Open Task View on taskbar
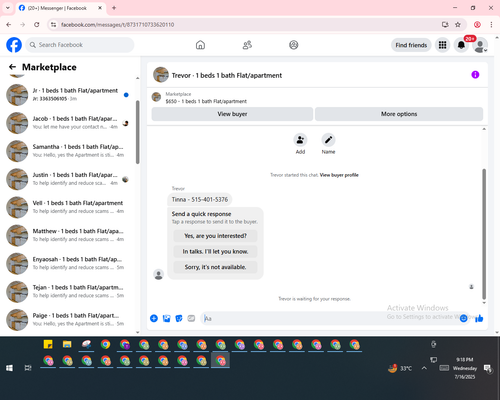 (x=28, y=368)
